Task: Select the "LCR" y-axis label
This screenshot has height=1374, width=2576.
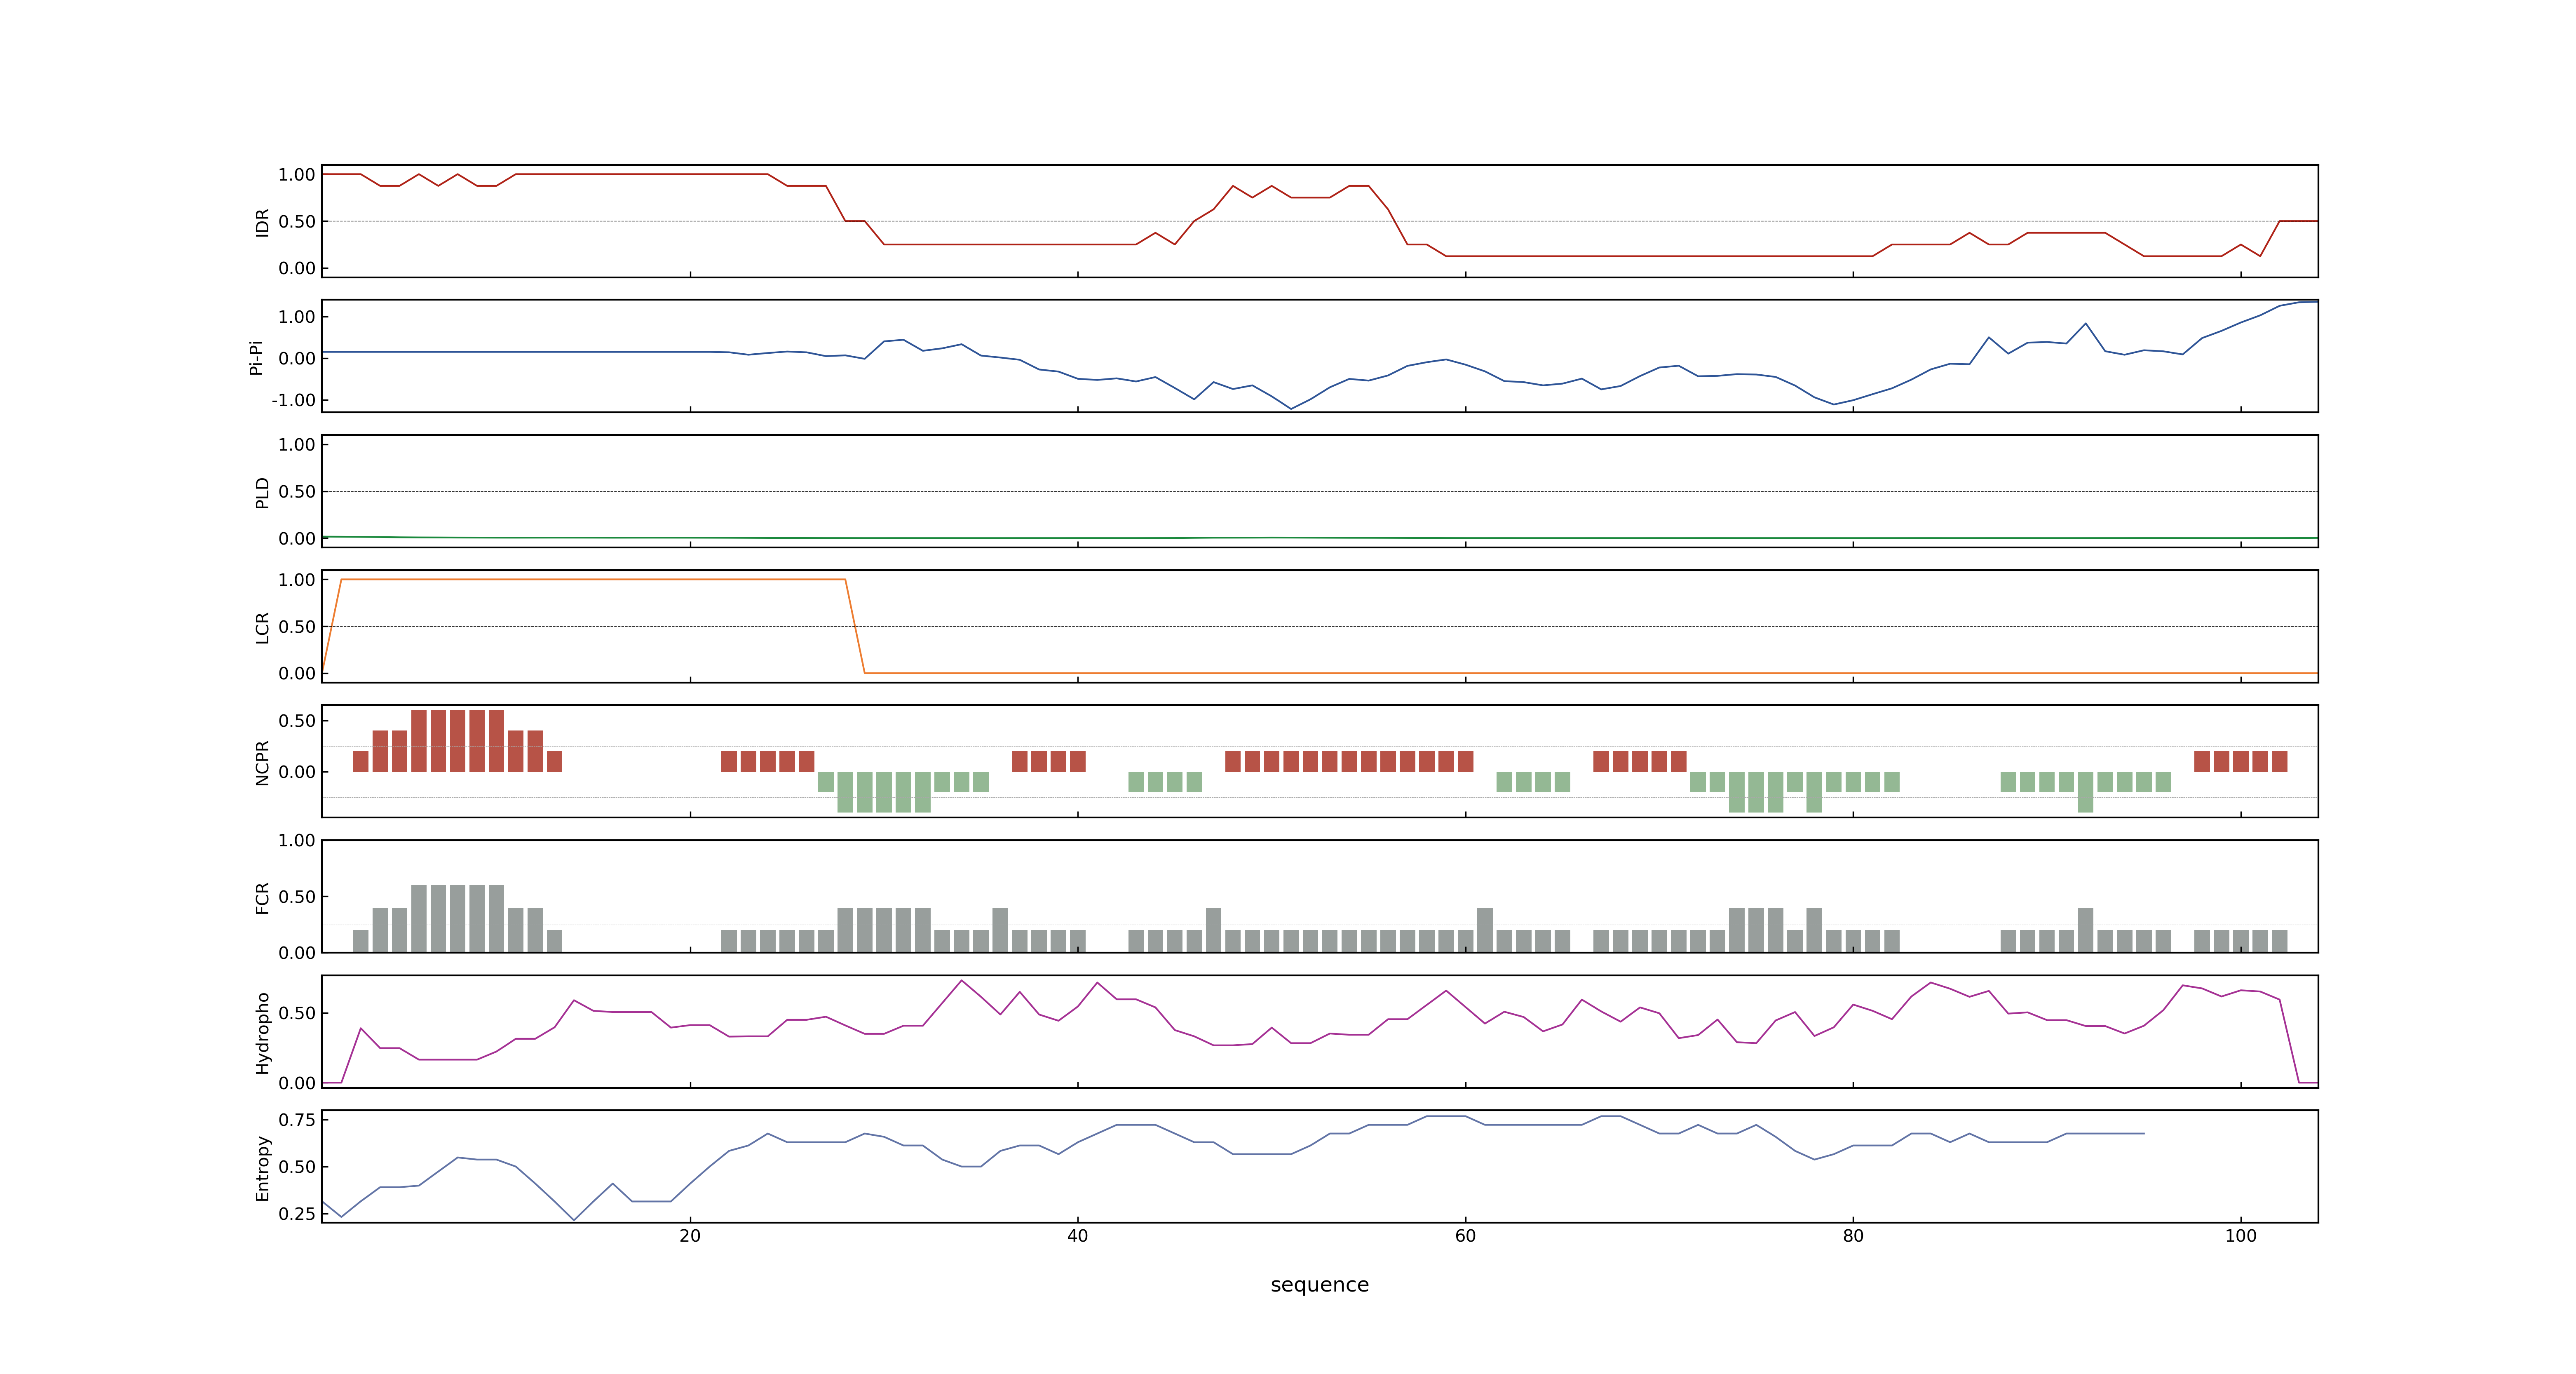Action: tap(262, 627)
